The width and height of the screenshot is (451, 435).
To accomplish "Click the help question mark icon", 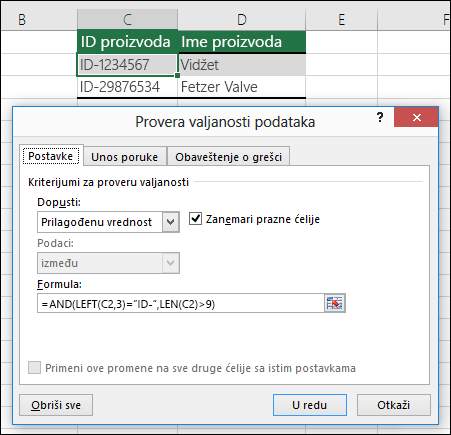I will pyautogui.click(x=380, y=117).
